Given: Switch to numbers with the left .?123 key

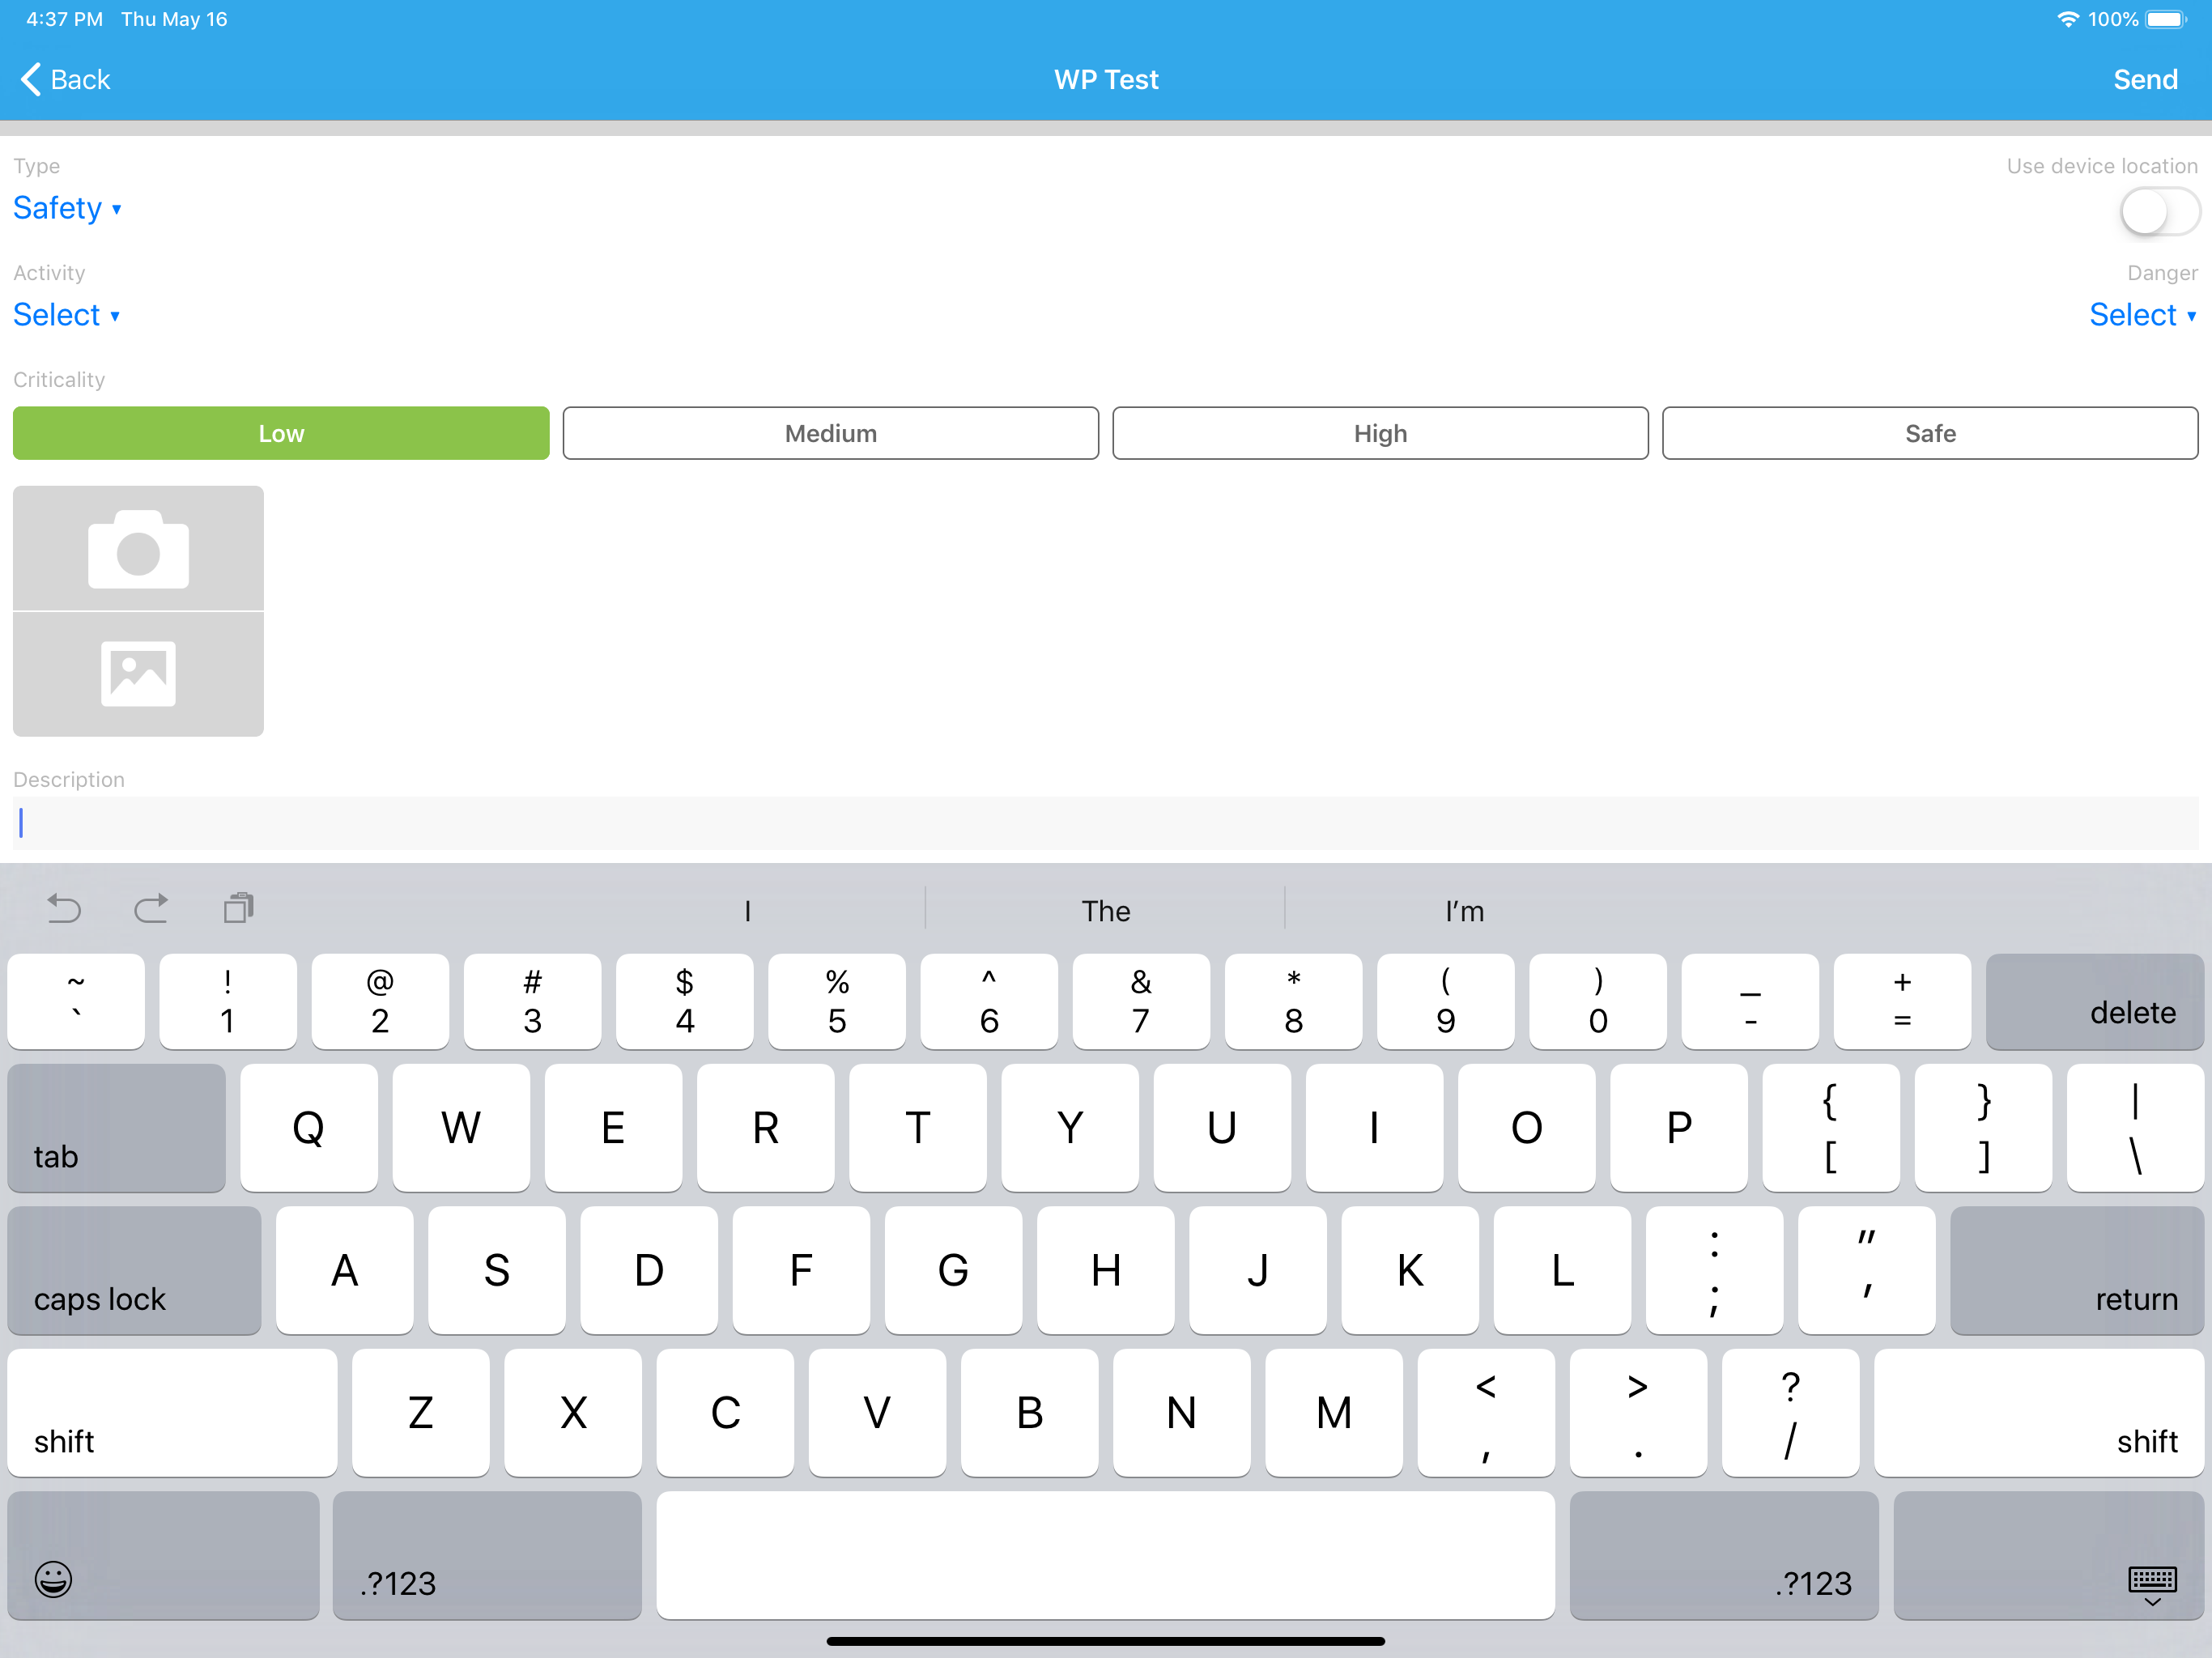Looking at the screenshot, I should coord(487,1555).
